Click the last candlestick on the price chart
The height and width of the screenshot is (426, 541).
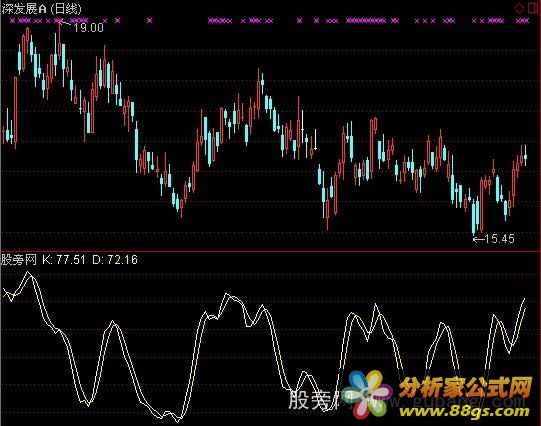point(525,156)
